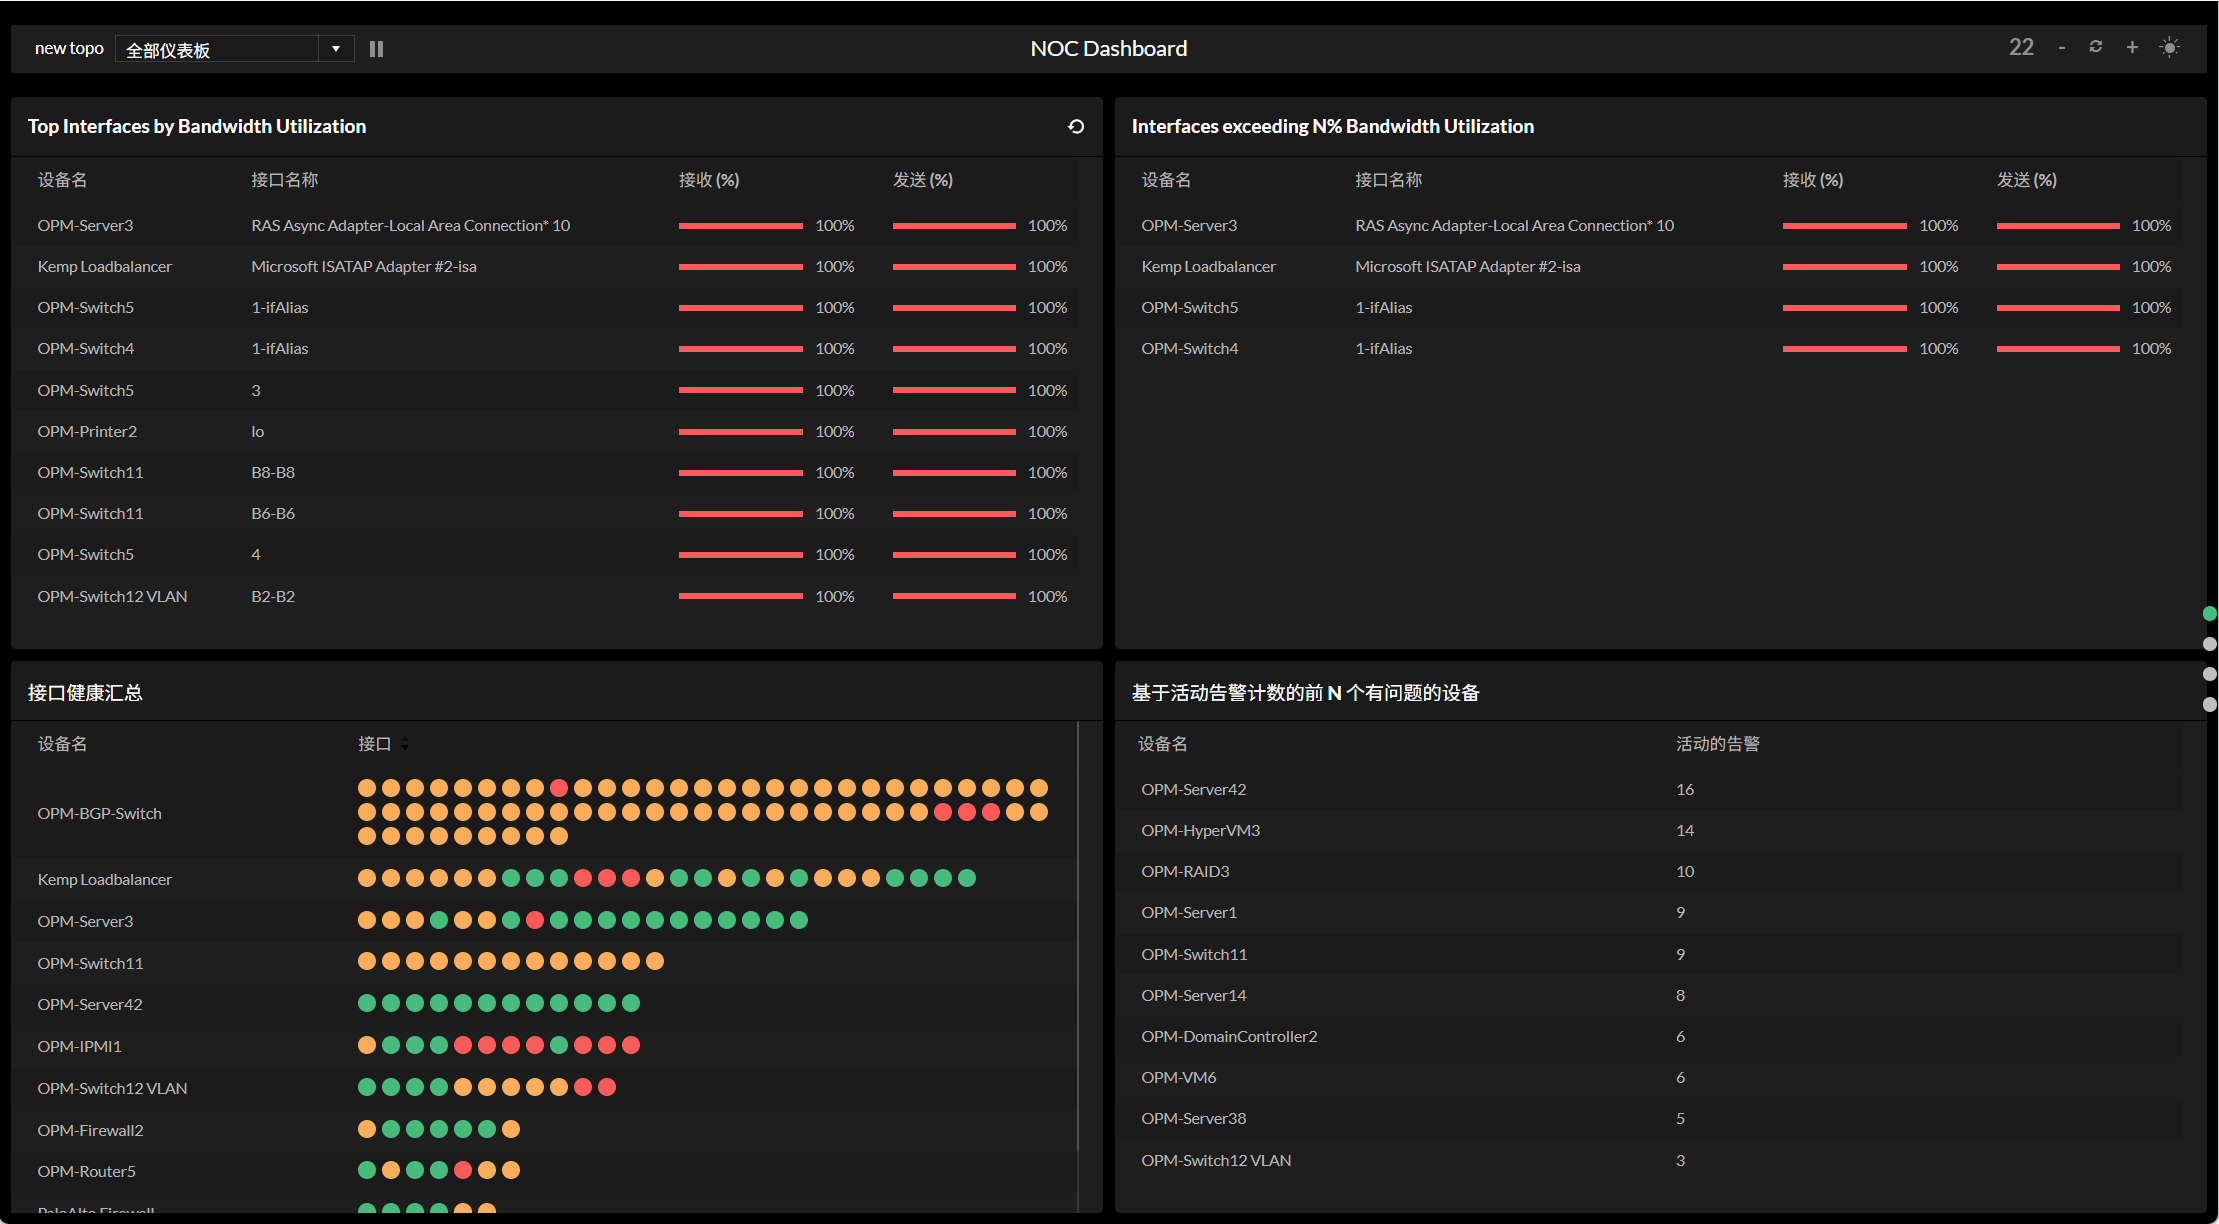
Task: Click the dropdown arrow beside 全部仪表板
Action: click(x=336, y=49)
